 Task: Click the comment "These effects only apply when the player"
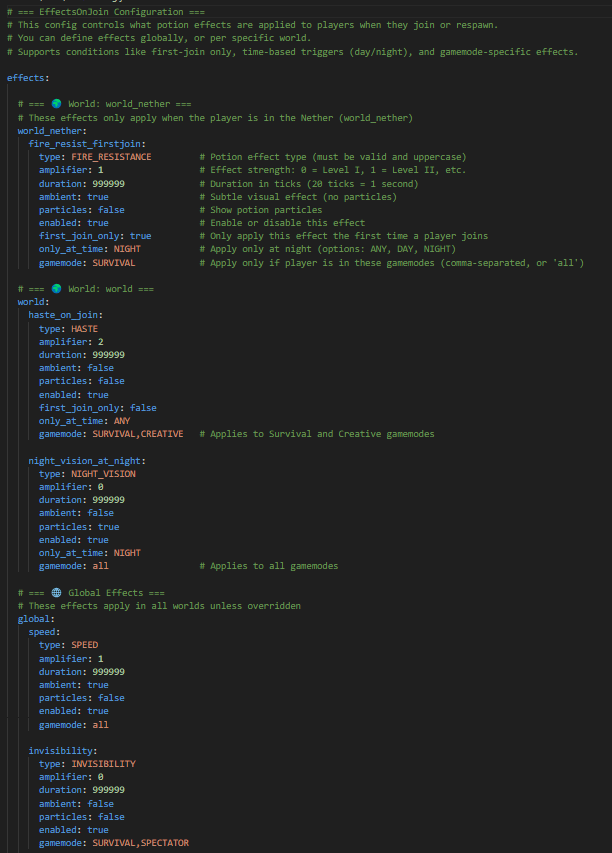tap(215, 118)
